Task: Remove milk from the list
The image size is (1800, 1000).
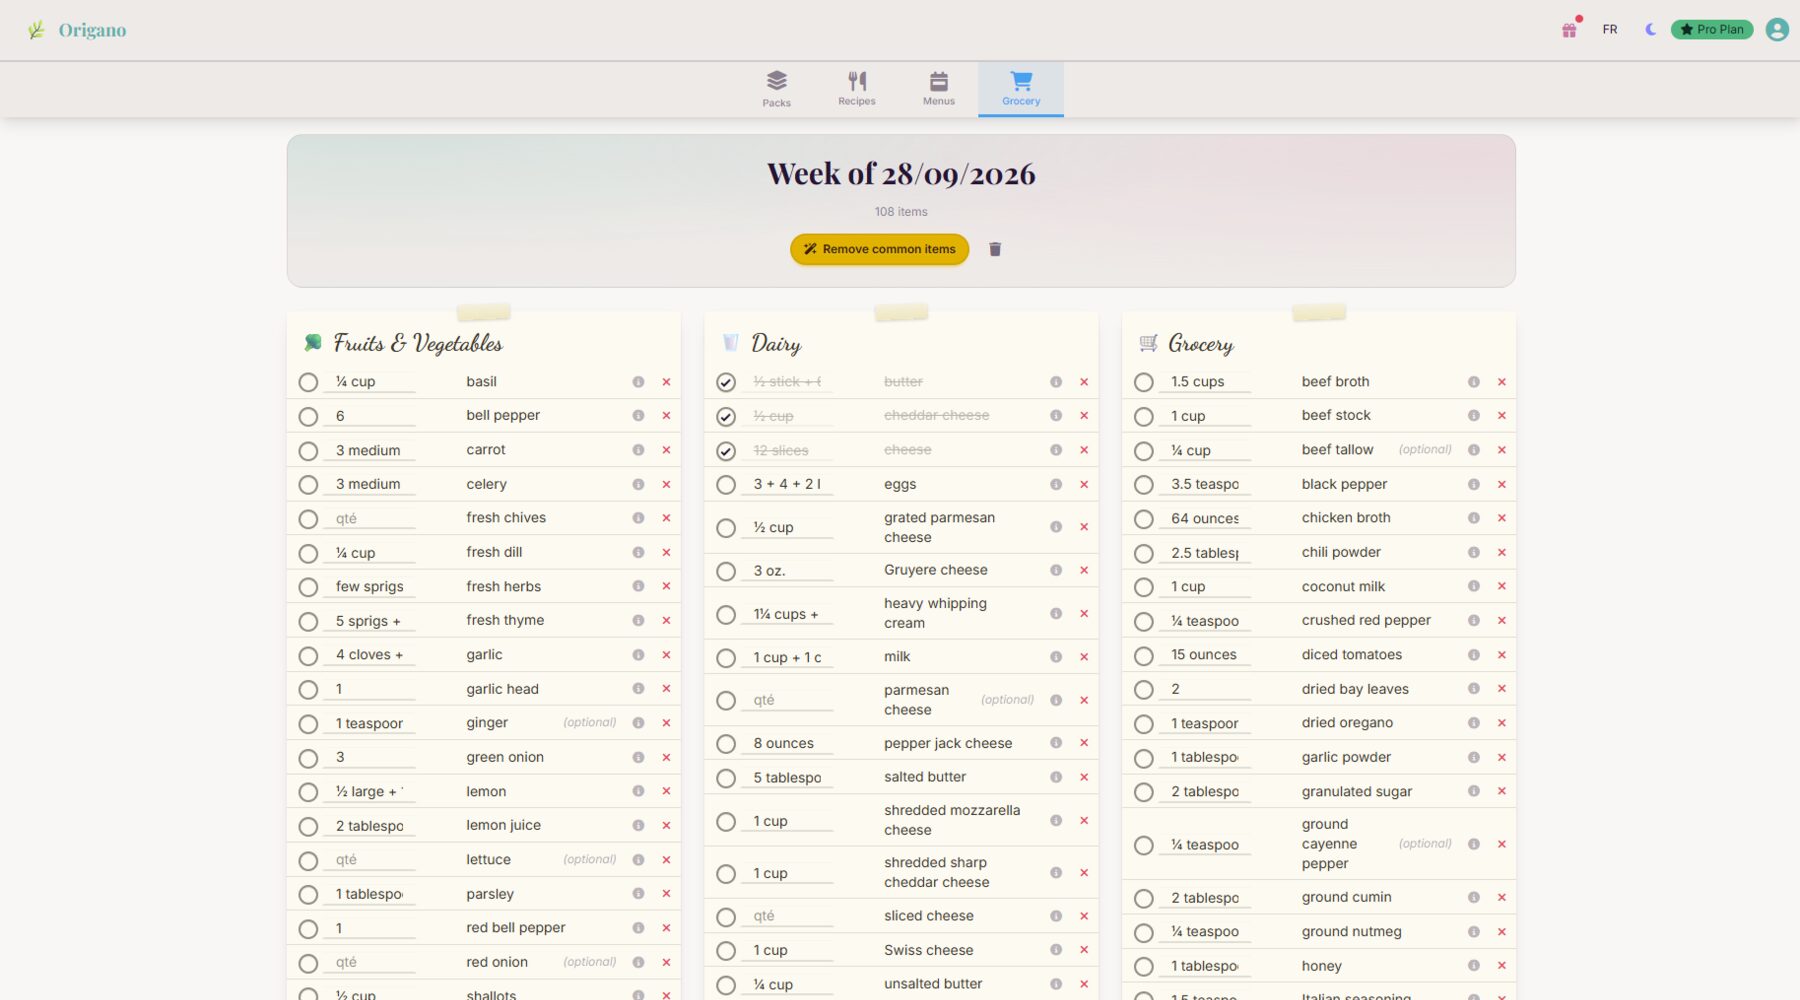Action: [x=1084, y=657]
